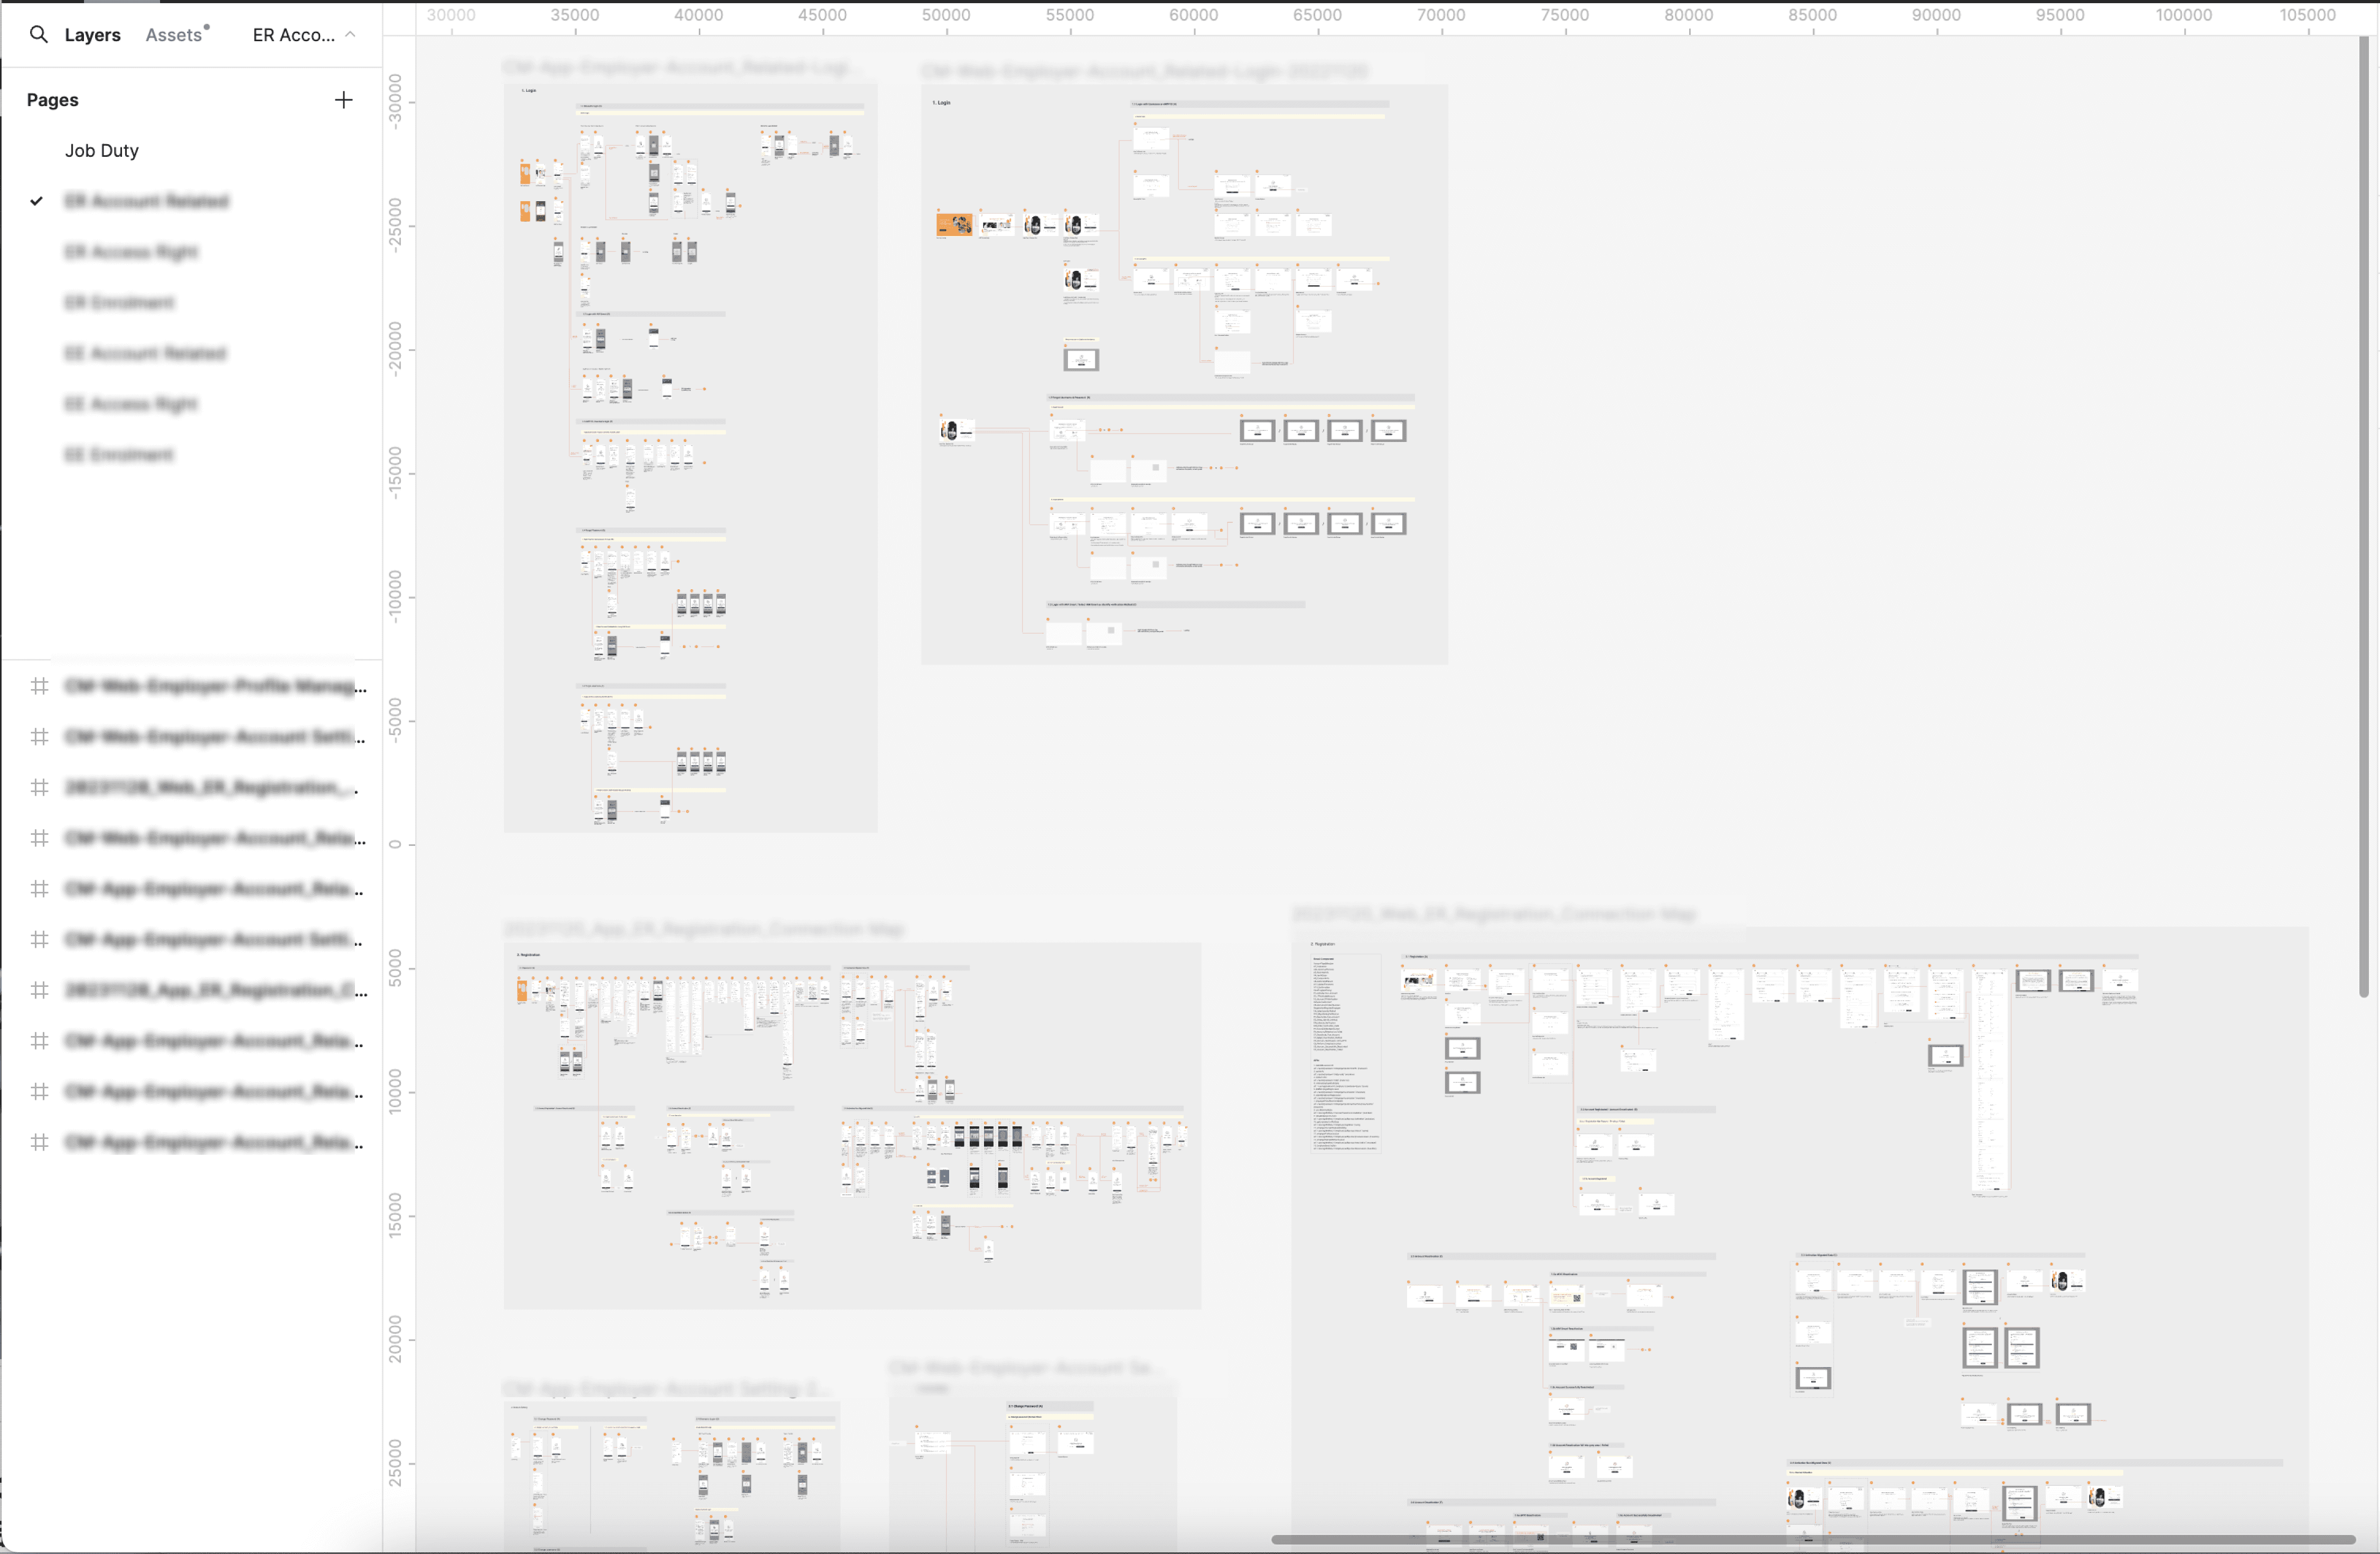2380x1554 pixels.
Task: Open the Job Duty page
Action: click(102, 151)
